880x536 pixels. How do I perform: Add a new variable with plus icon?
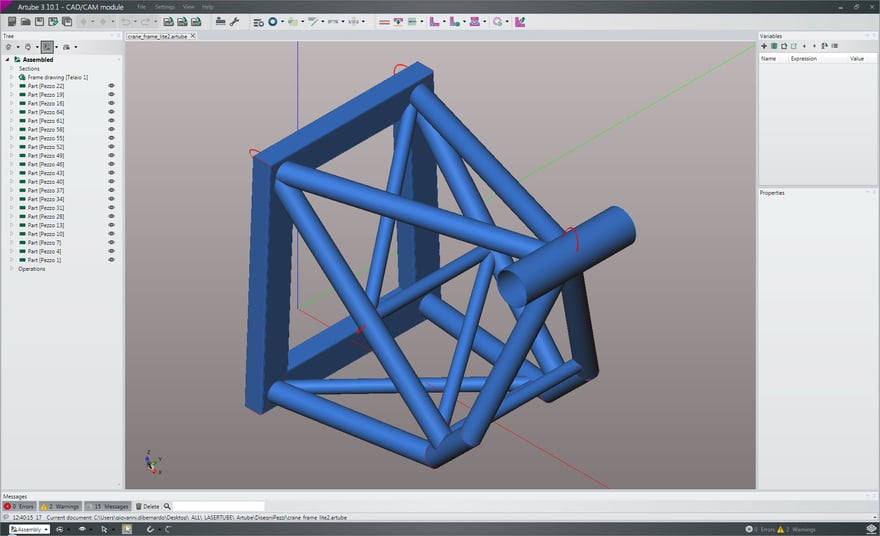coord(764,46)
